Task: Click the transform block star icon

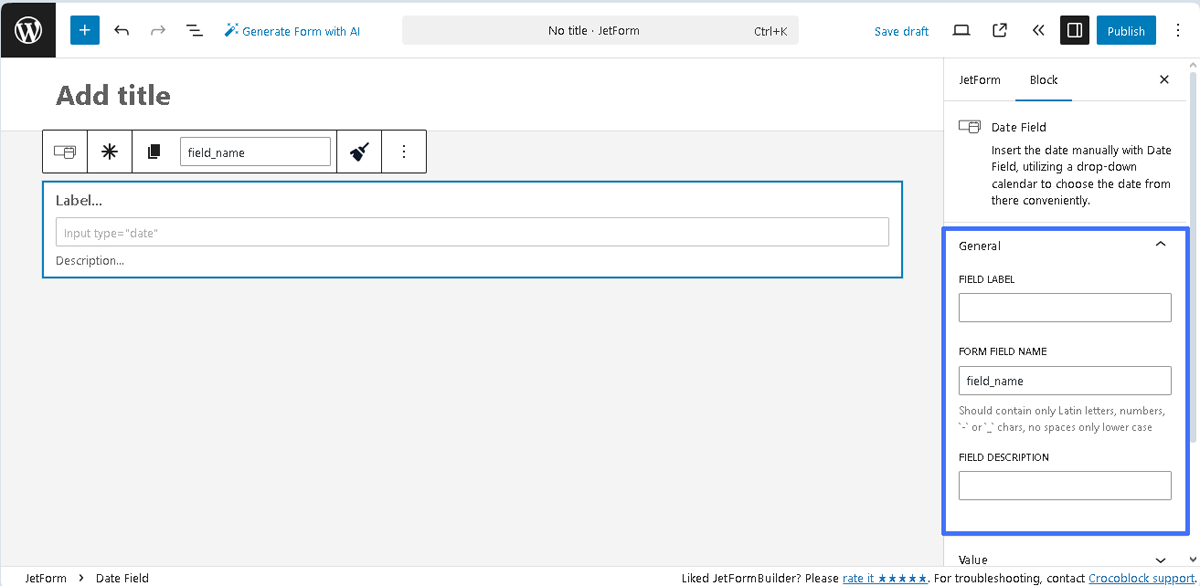Action: (x=109, y=151)
